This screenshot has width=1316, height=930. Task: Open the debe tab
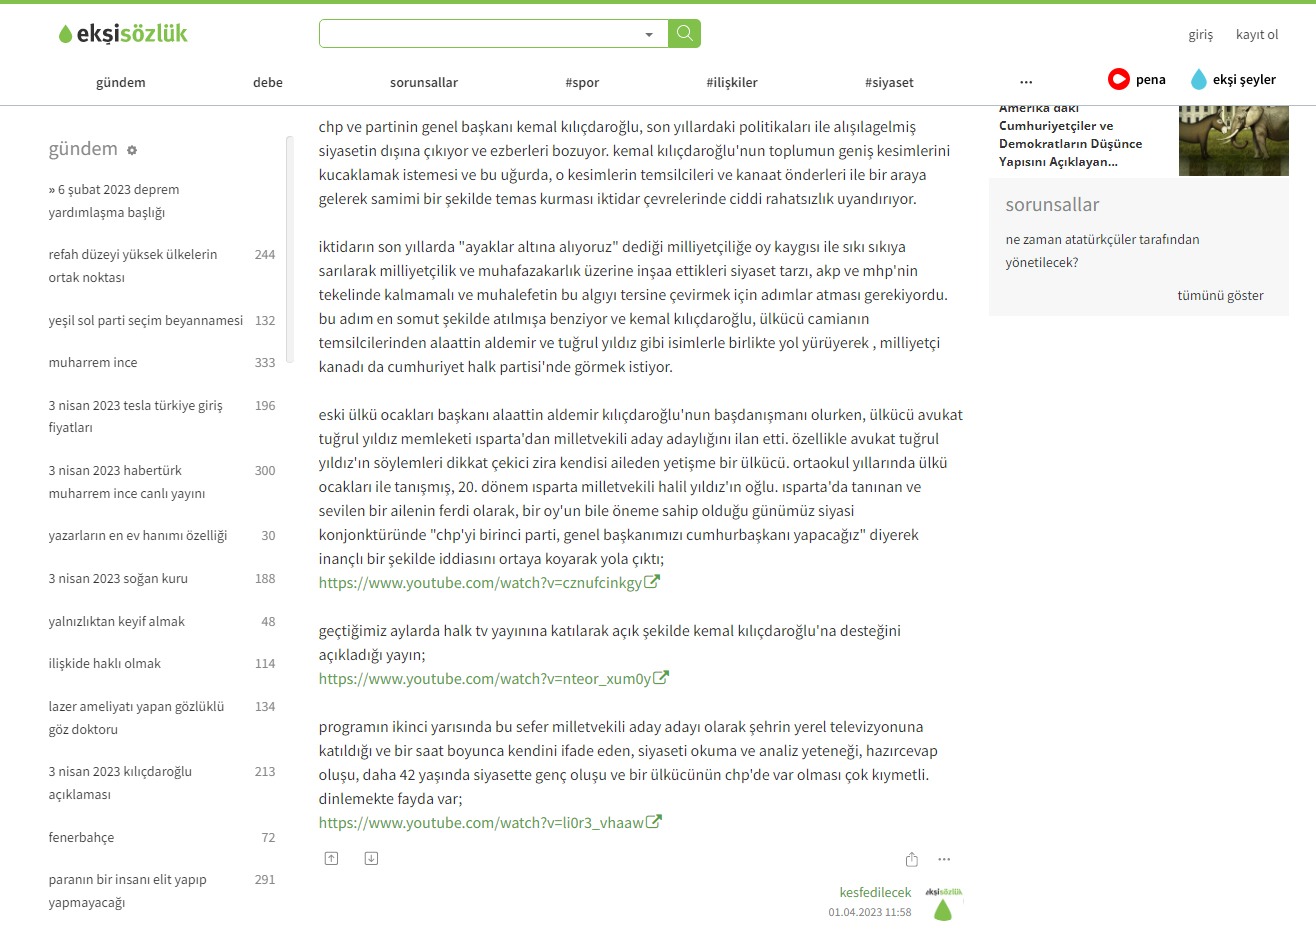click(x=268, y=82)
